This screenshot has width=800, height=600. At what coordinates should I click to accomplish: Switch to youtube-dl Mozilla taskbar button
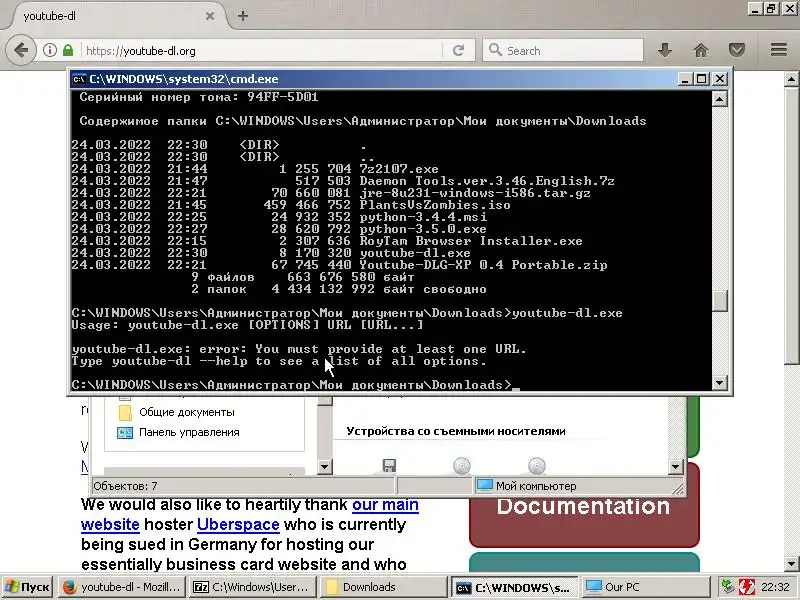122,587
